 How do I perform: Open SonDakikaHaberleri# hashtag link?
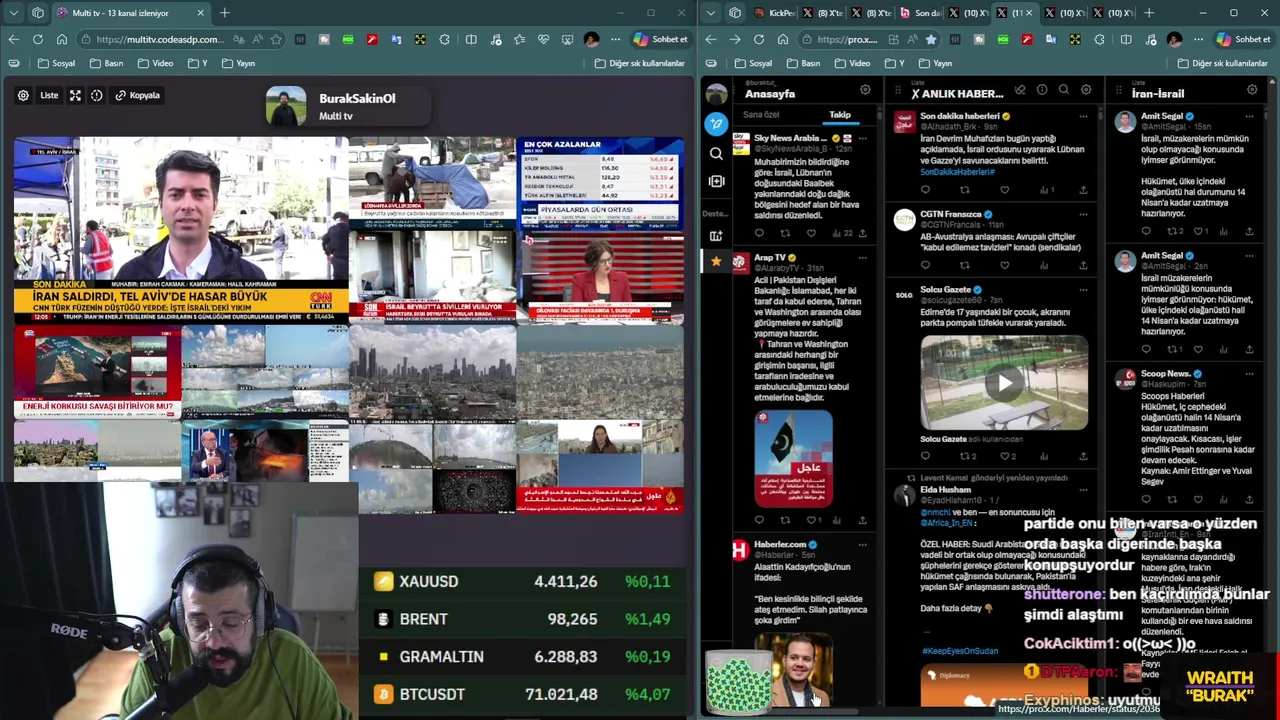[x=957, y=172]
